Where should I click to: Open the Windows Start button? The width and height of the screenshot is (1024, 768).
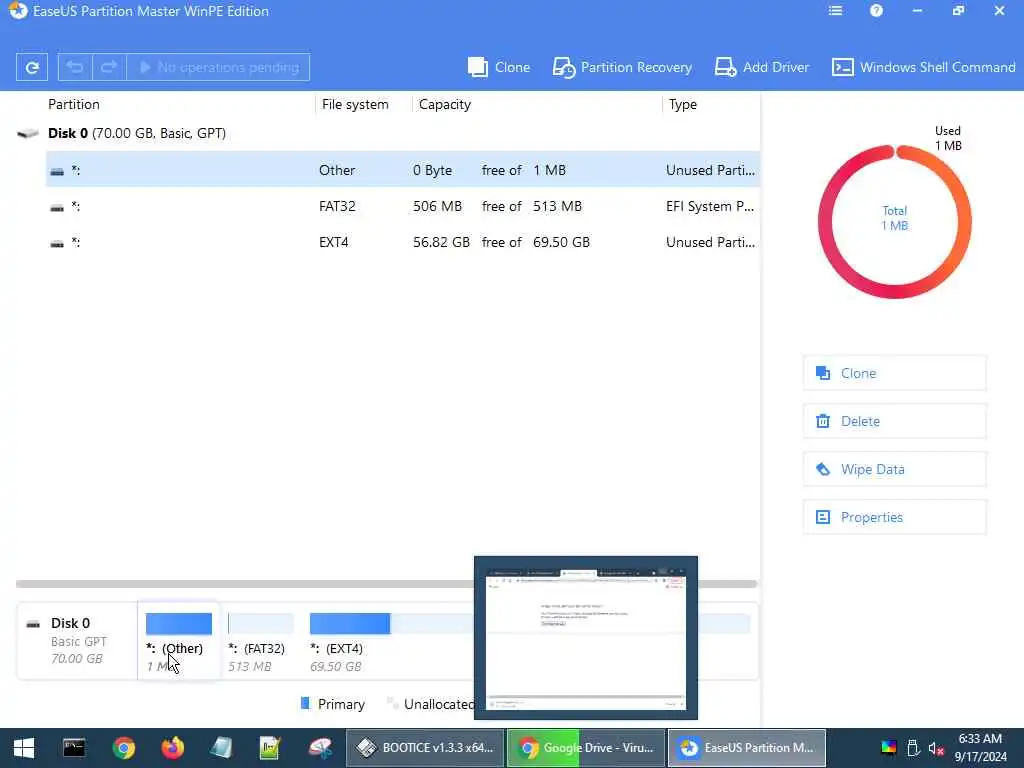[x=24, y=748]
